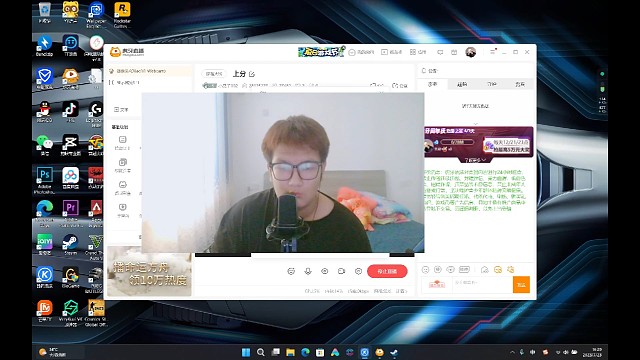Open File Explorer from taskbar

pos(290,352)
